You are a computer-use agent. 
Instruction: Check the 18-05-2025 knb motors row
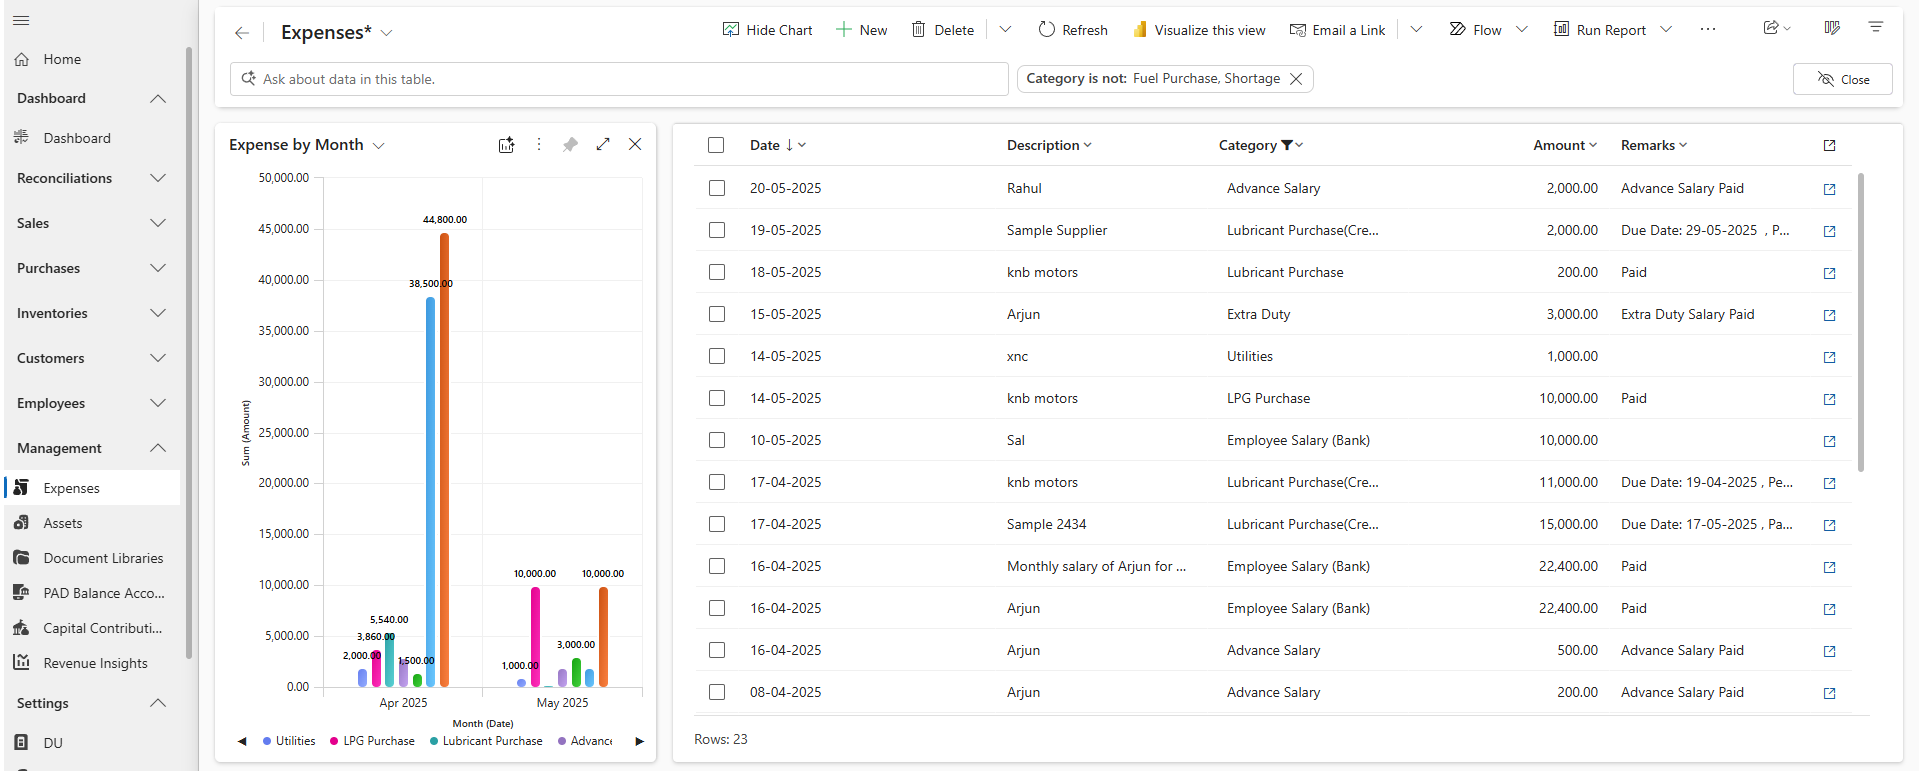click(717, 272)
